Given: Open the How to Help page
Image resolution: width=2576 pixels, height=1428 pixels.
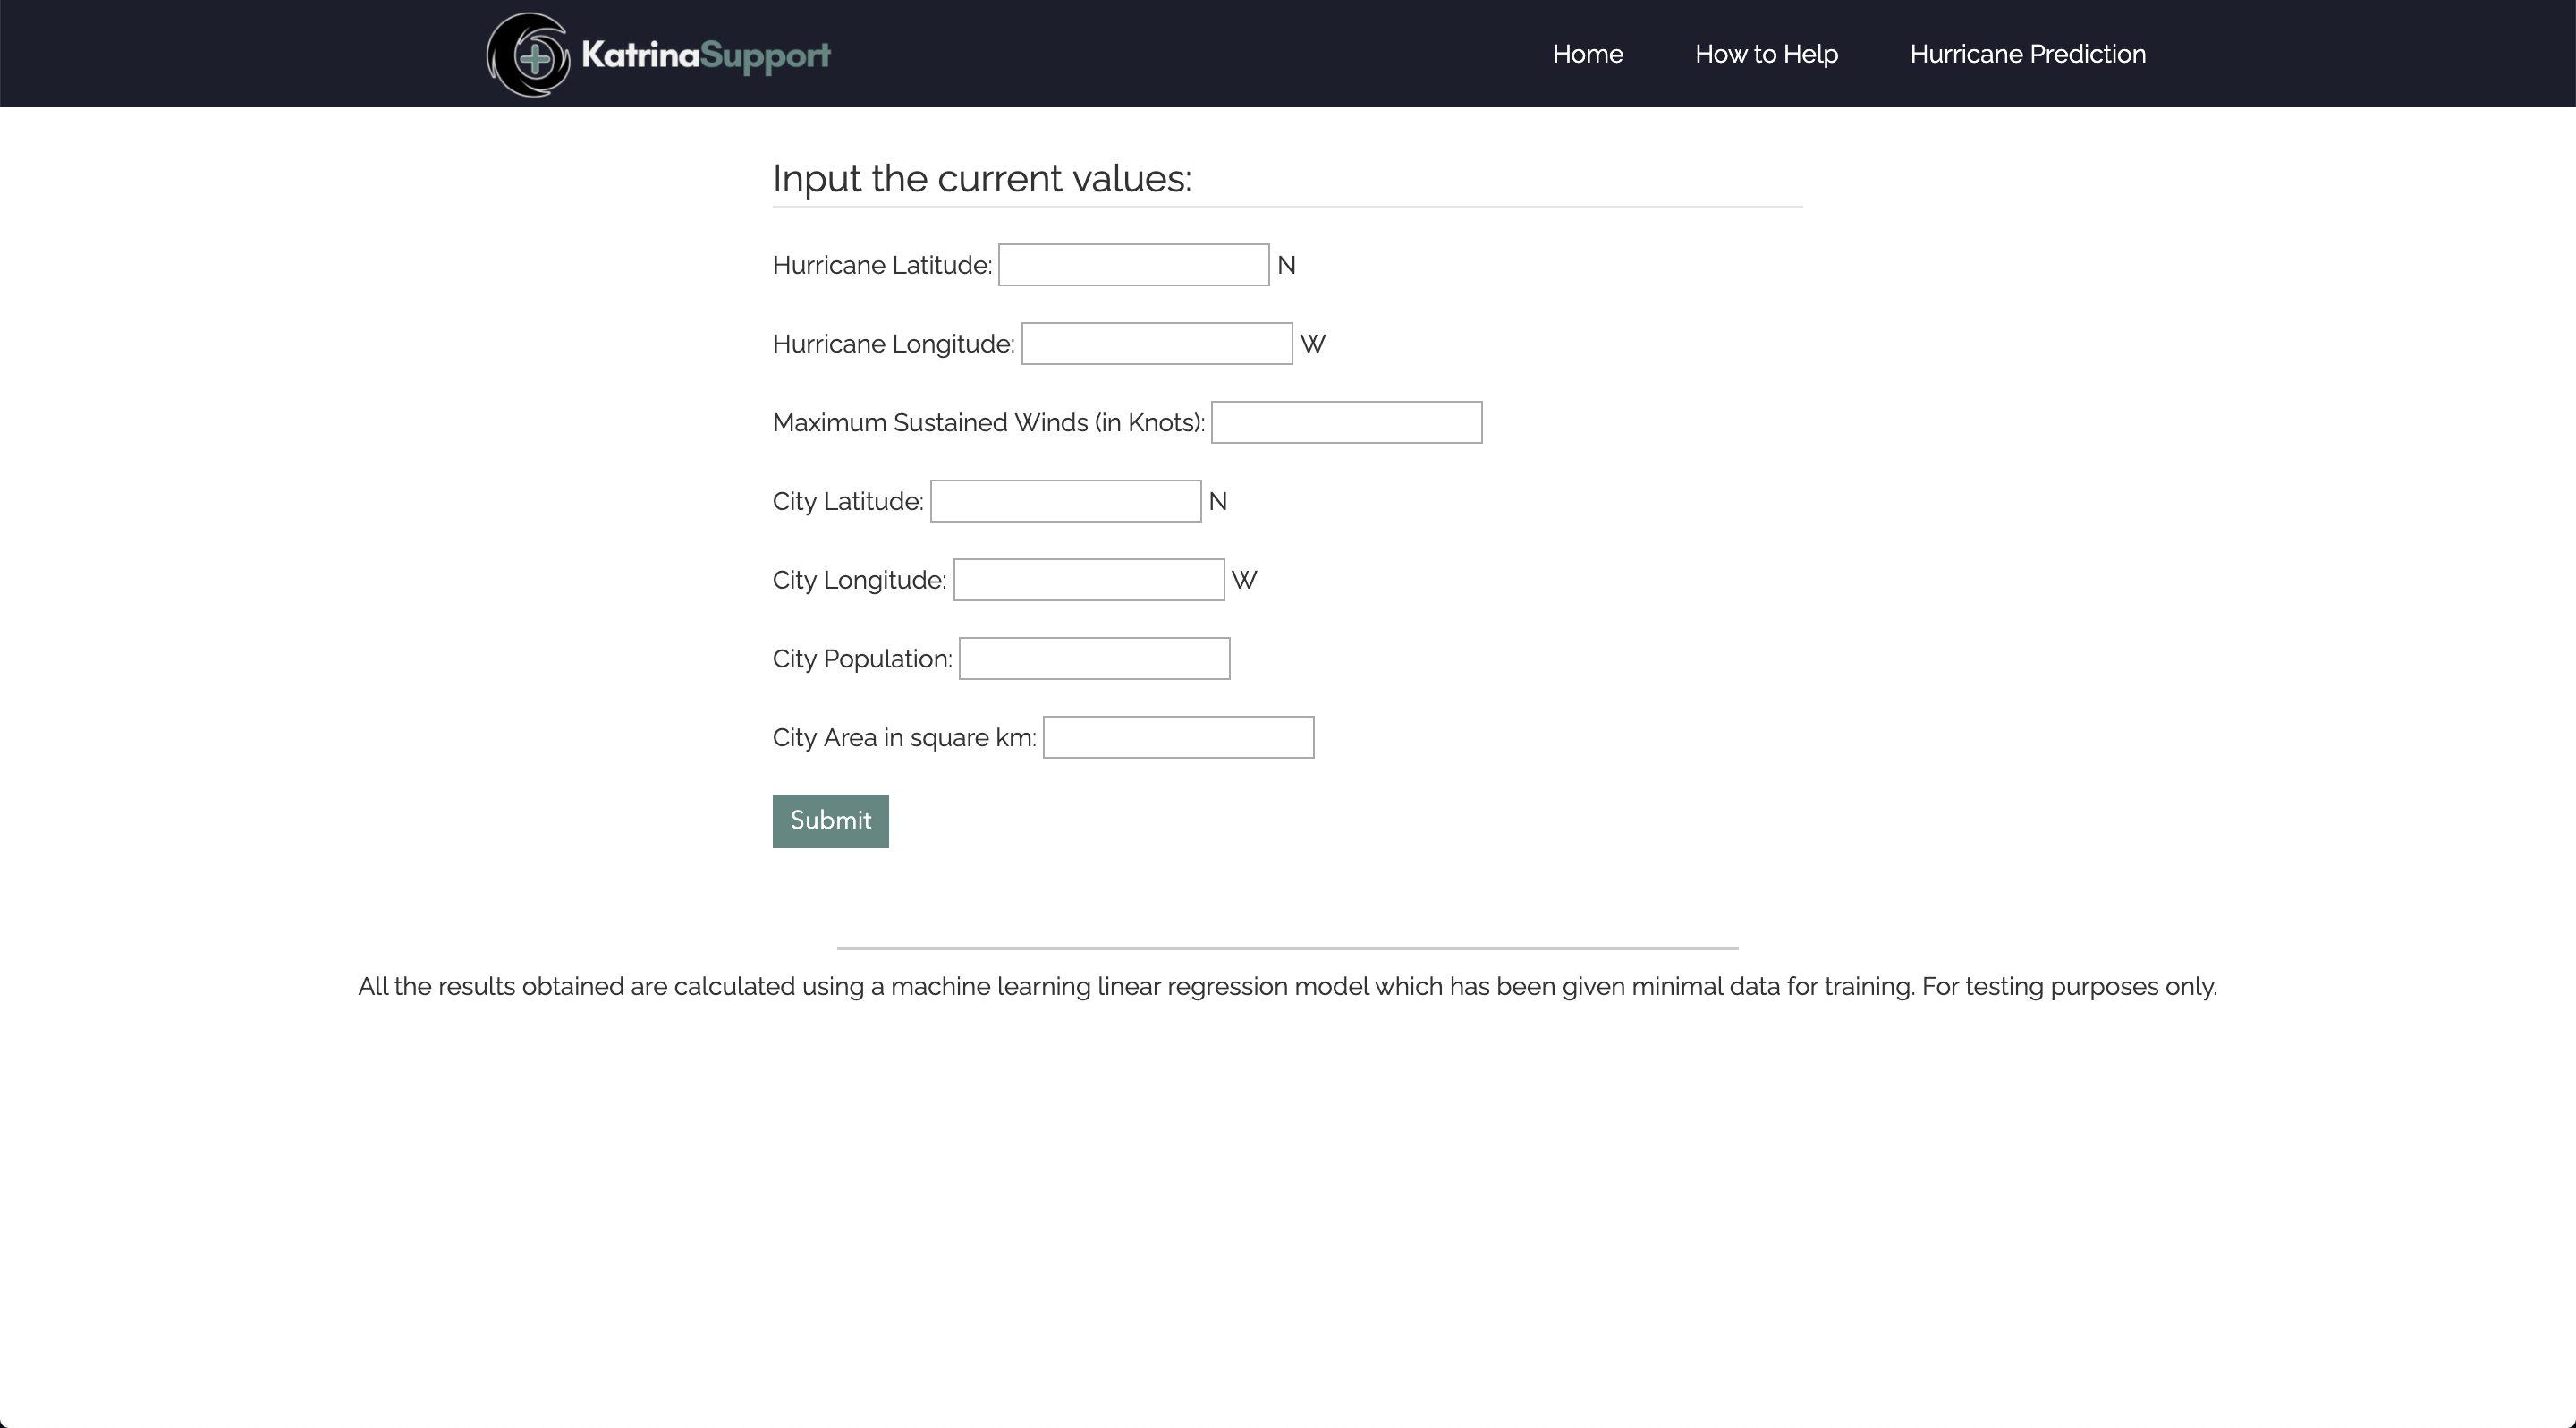Looking at the screenshot, I should (1766, 54).
